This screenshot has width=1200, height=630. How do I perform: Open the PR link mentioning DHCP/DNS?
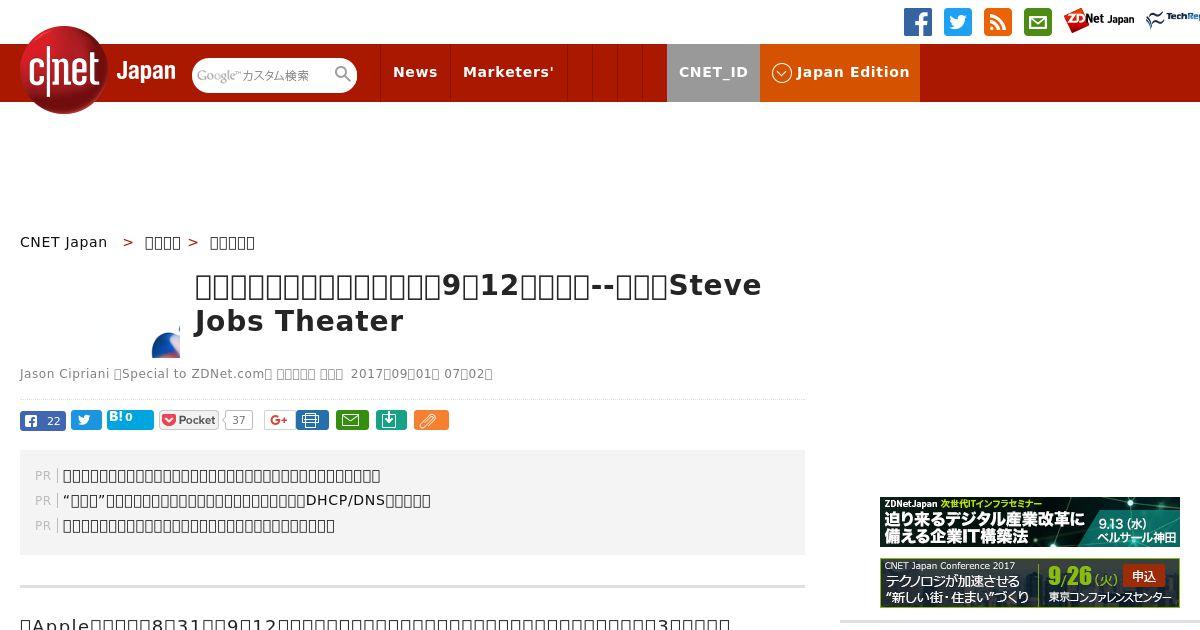[246, 500]
